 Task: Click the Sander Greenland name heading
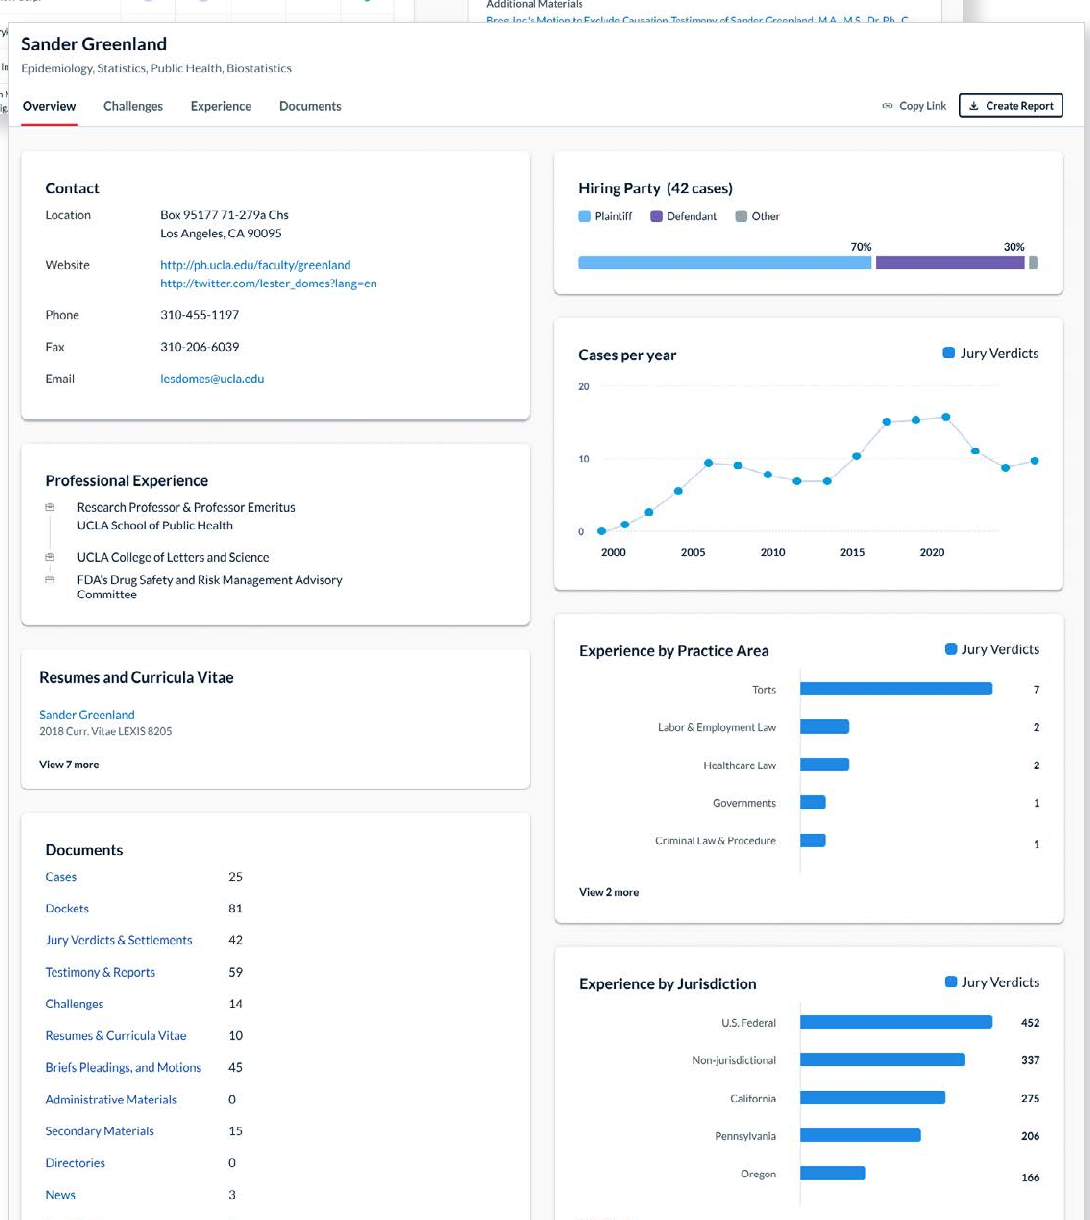click(94, 44)
